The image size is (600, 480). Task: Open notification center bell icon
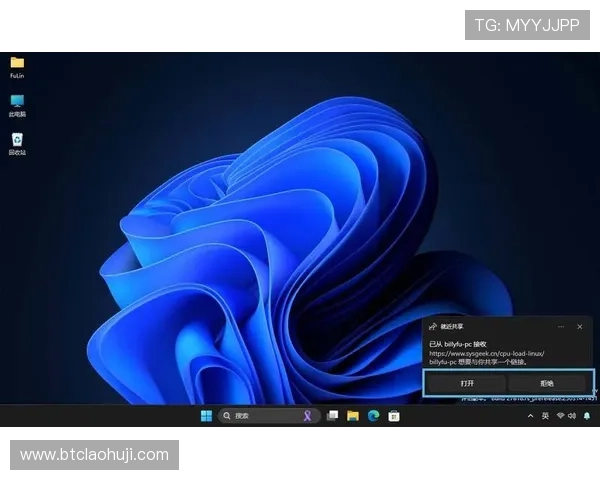[x=587, y=416]
